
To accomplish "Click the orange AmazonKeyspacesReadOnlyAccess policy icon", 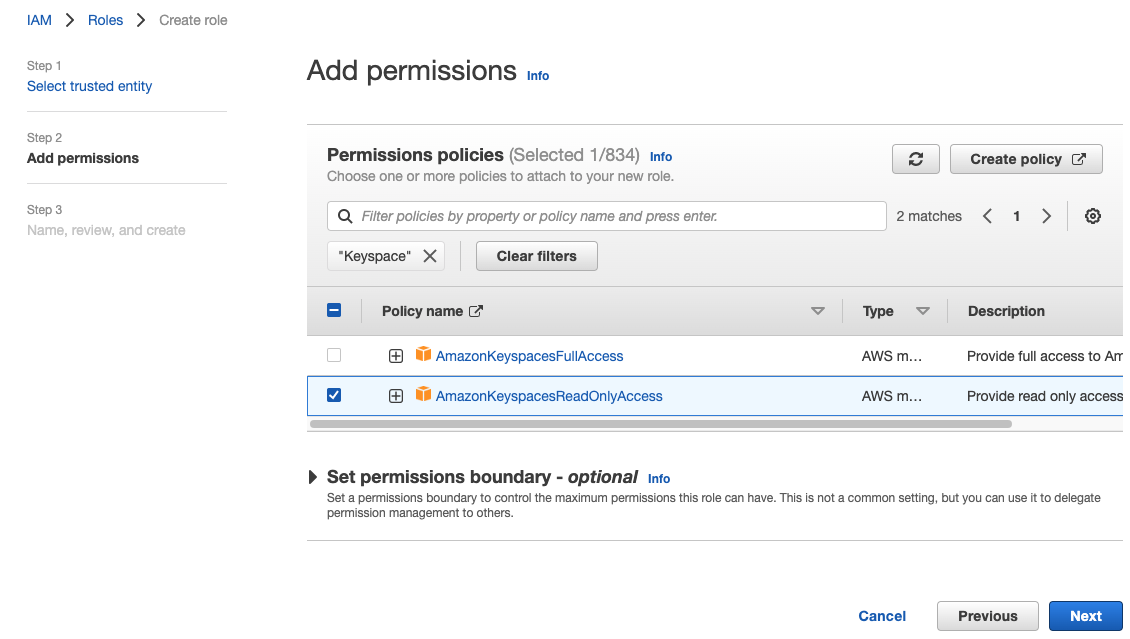I will (x=423, y=395).
